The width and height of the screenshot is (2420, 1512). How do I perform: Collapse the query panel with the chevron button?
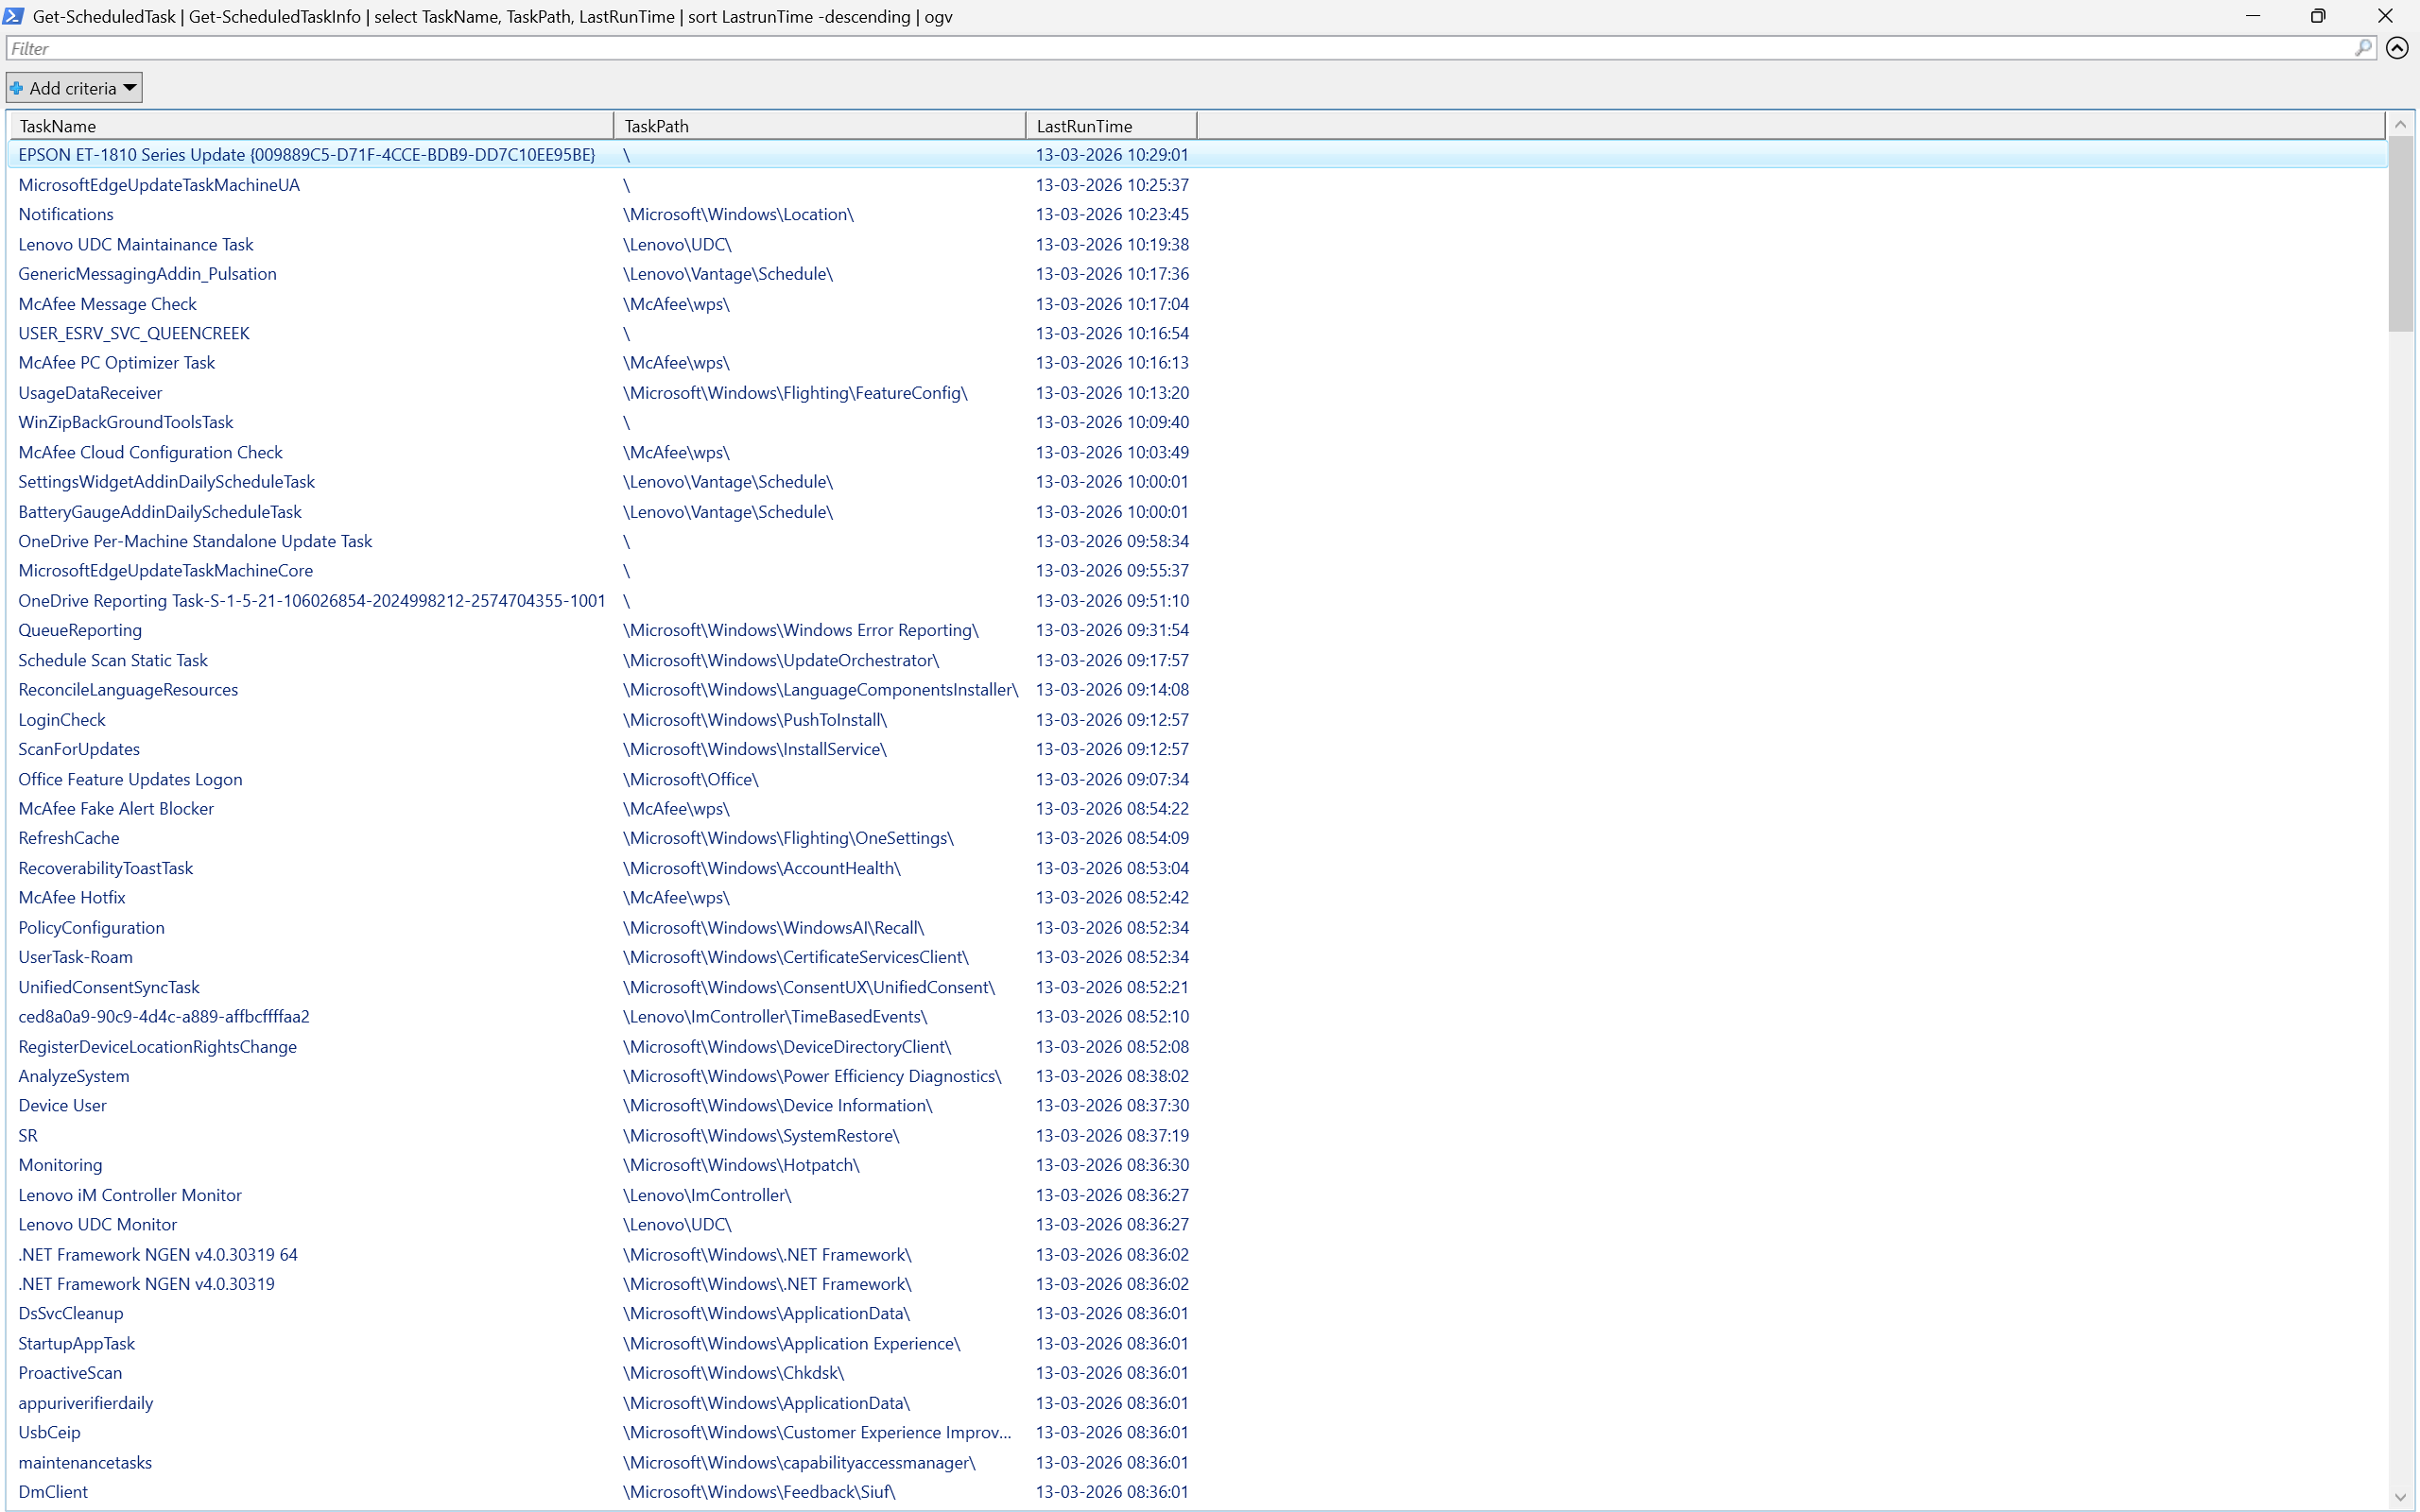point(2397,48)
